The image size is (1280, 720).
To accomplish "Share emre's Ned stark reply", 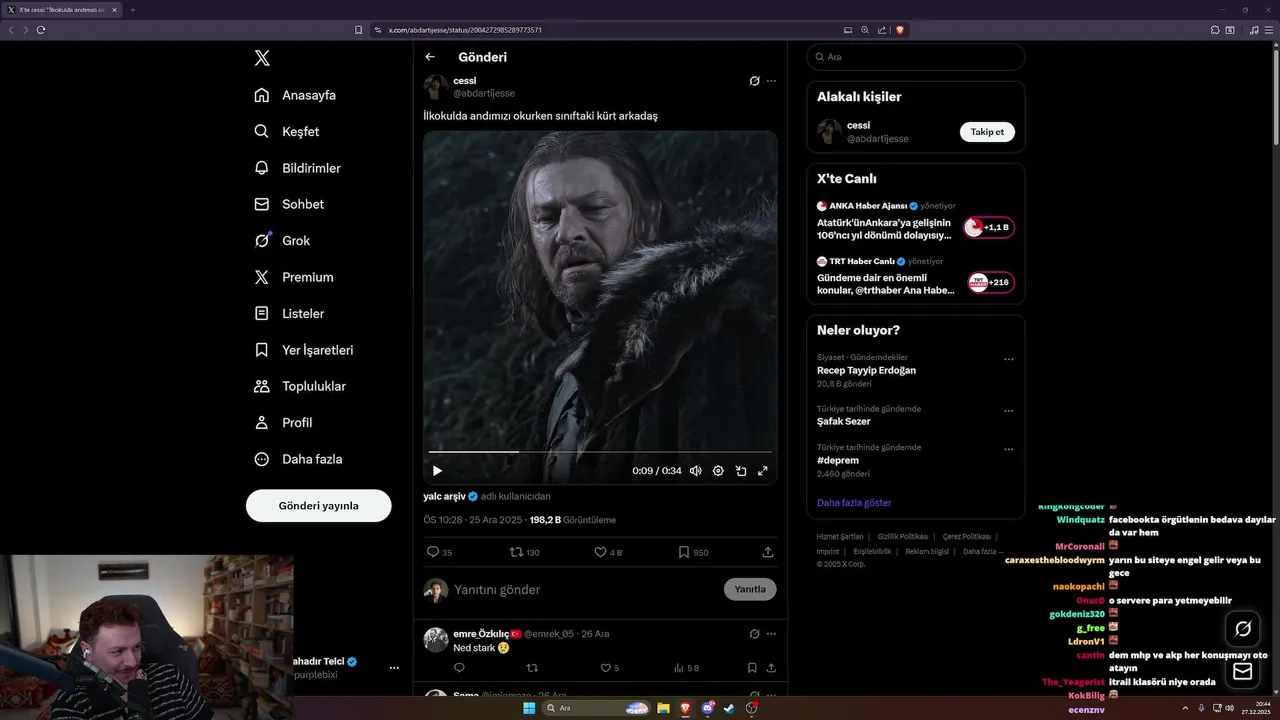I will (x=771, y=668).
